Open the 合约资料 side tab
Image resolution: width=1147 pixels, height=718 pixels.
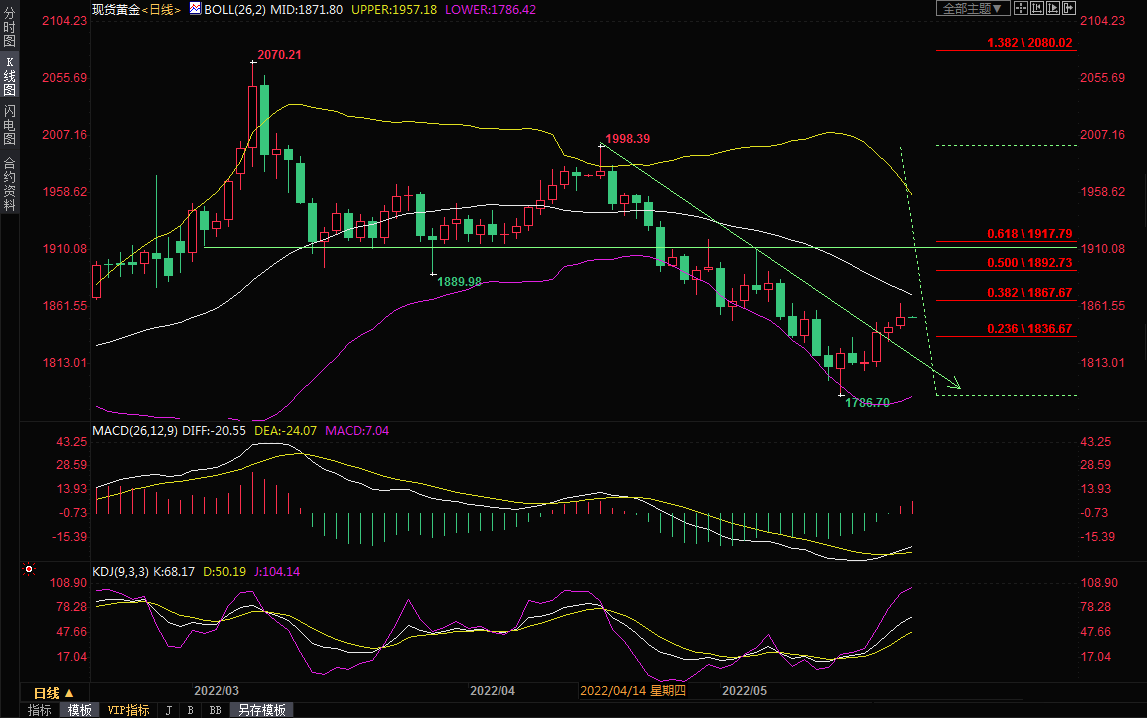(x=9, y=184)
